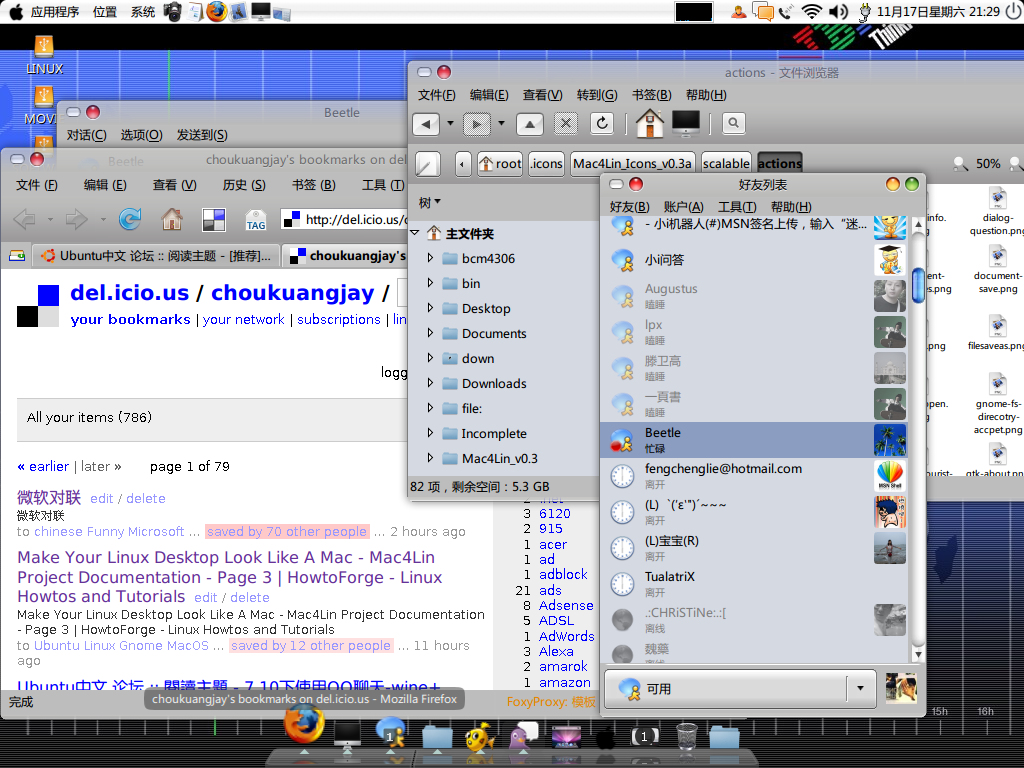1024x768 pixels.
Task: Click the Stop loading button in file browser
Action: pos(566,123)
